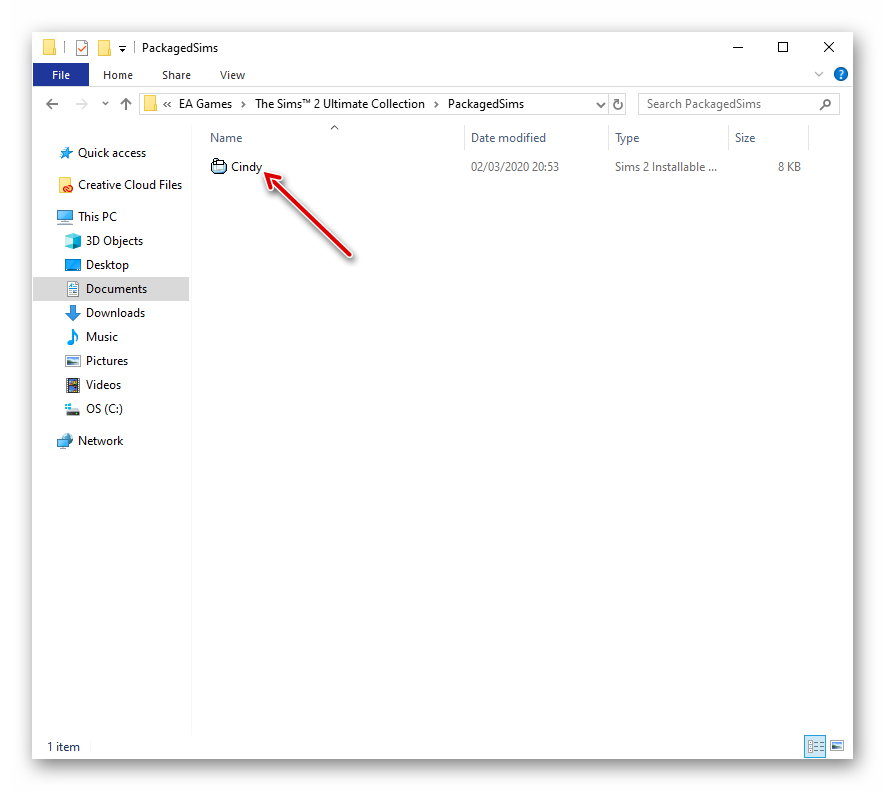Switch to the Share ribbon tab
Viewport: 885px width, 791px height.
point(176,75)
